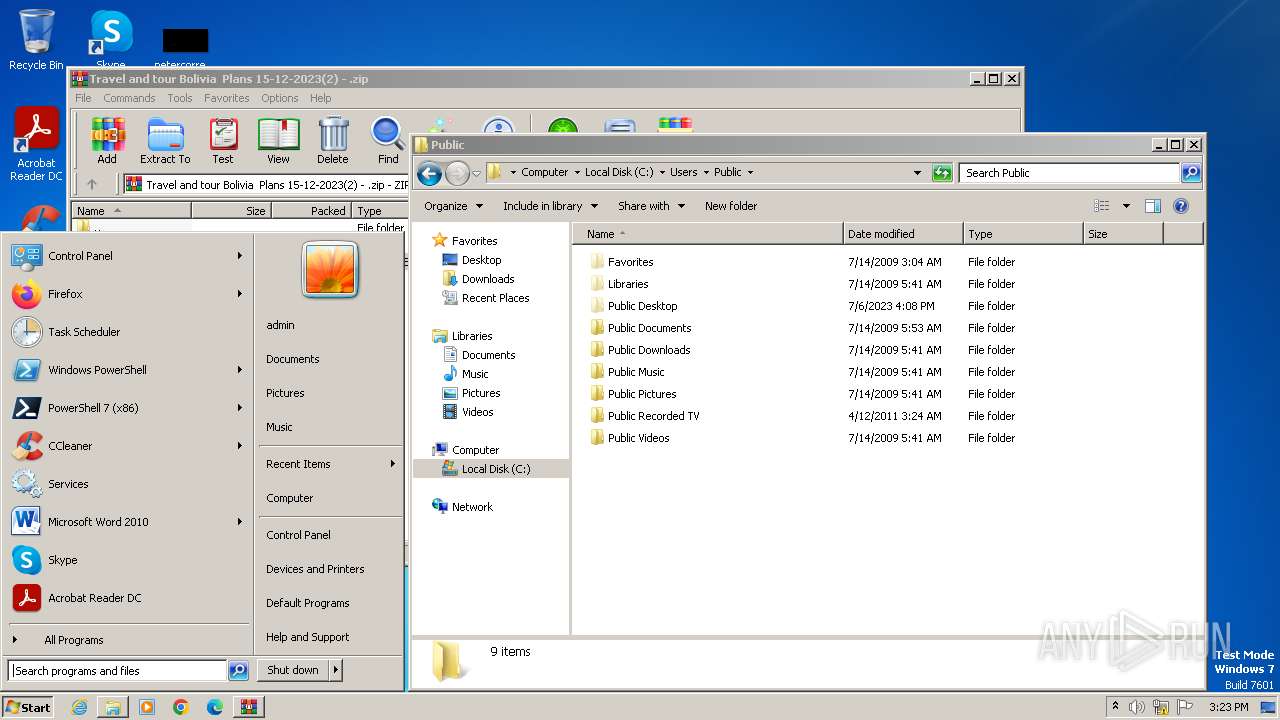Click the Extract To icon in WinRAR
This screenshot has height=720, width=1280.
pyautogui.click(x=165, y=141)
